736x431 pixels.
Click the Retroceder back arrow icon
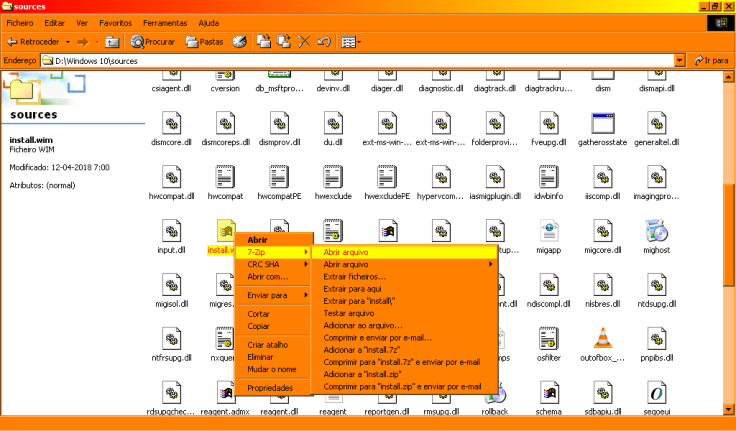tap(13, 42)
